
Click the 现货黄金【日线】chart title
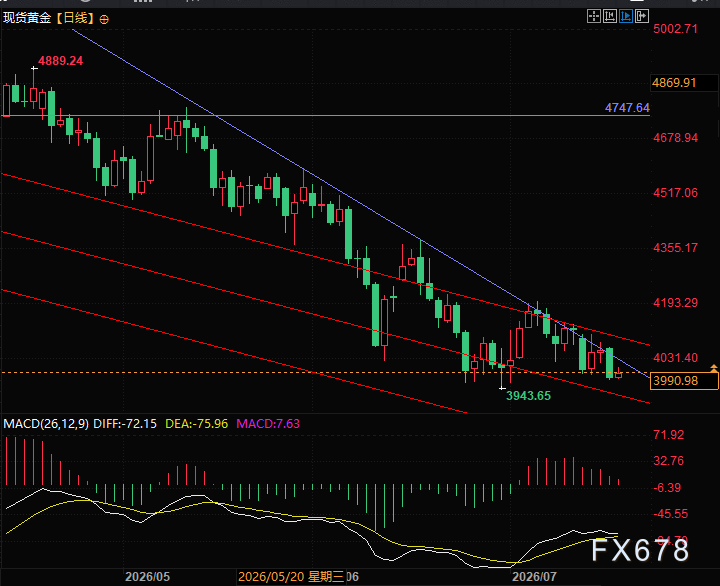coord(50,18)
